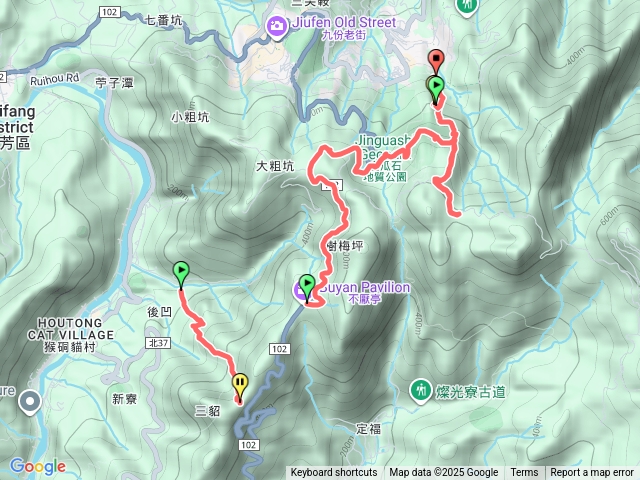This screenshot has width=640, height=480.
Task: Click the 燦光寮古道 place label
Action: click(x=471, y=392)
